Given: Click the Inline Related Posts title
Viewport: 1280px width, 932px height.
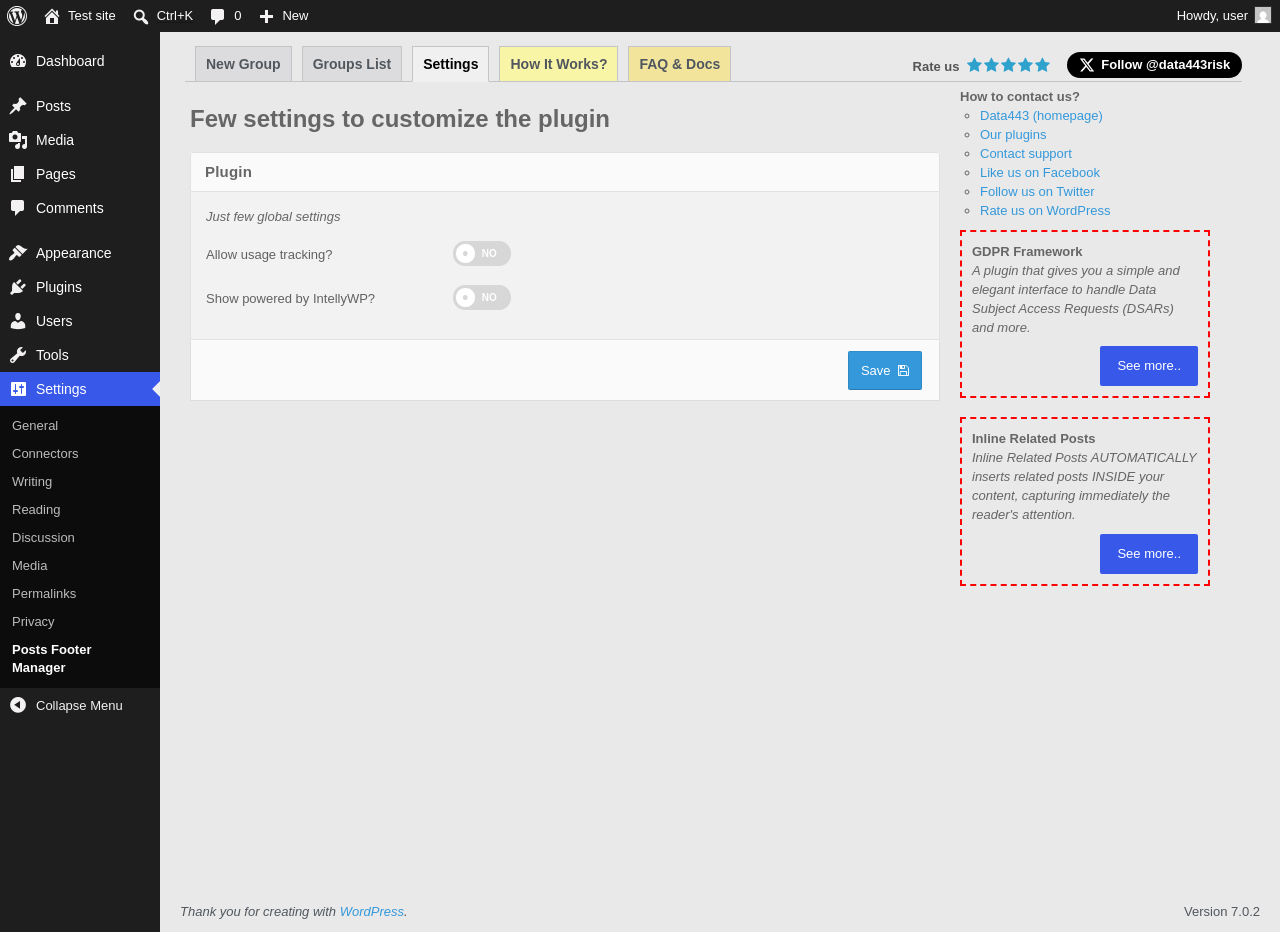Looking at the screenshot, I should pos(1034,439).
